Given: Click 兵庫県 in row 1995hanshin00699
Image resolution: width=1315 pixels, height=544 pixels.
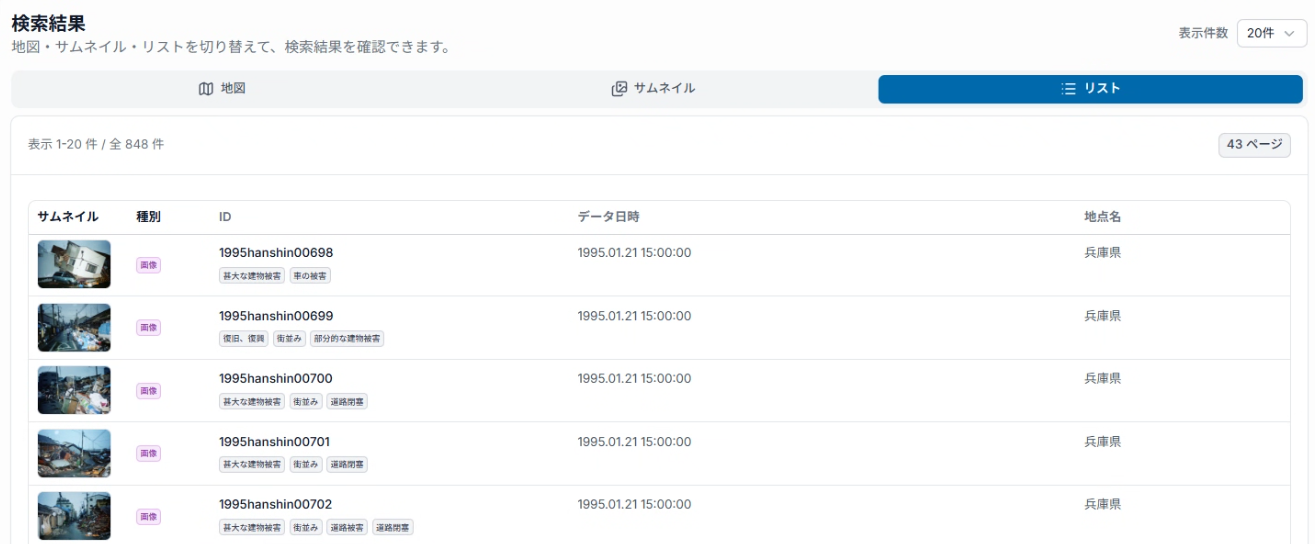Looking at the screenshot, I should 1103,316.
